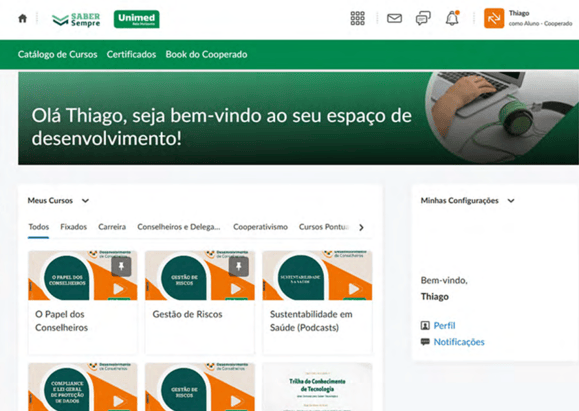Open Trilha do Conhecimento de Tecnologia thumbnail
Screen dimensions: 579x411
click(317, 387)
